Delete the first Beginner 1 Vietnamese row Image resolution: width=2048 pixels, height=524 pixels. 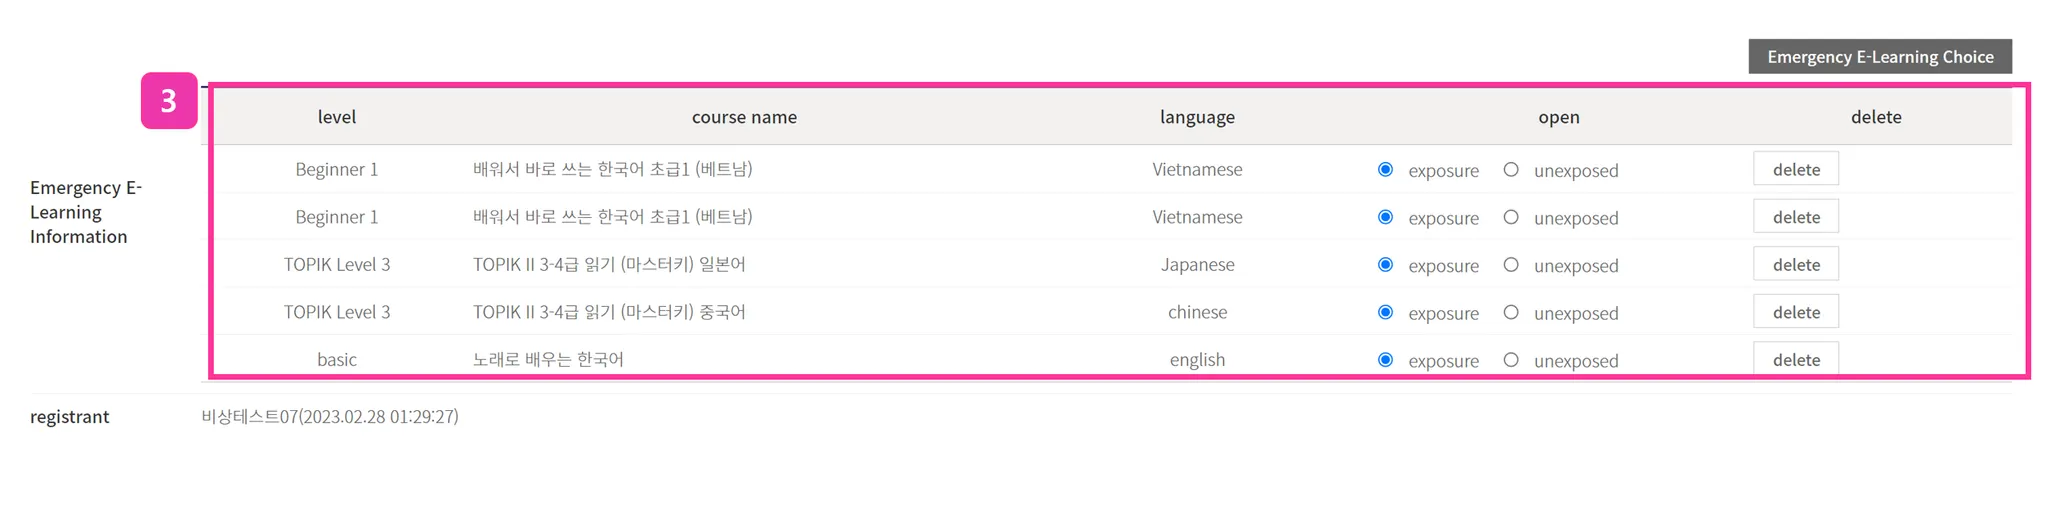click(x=1795, y=170)
